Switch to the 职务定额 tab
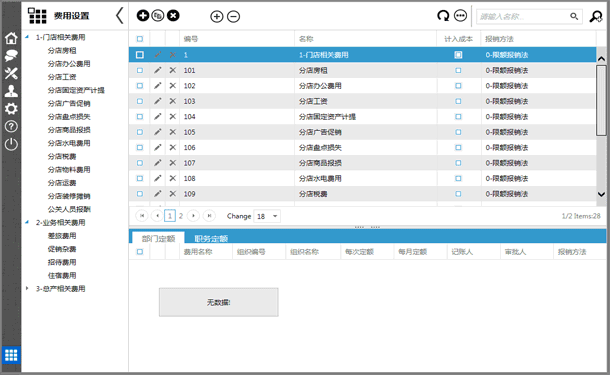The width and height of the screenshot is (610, 375). (211, 238)
